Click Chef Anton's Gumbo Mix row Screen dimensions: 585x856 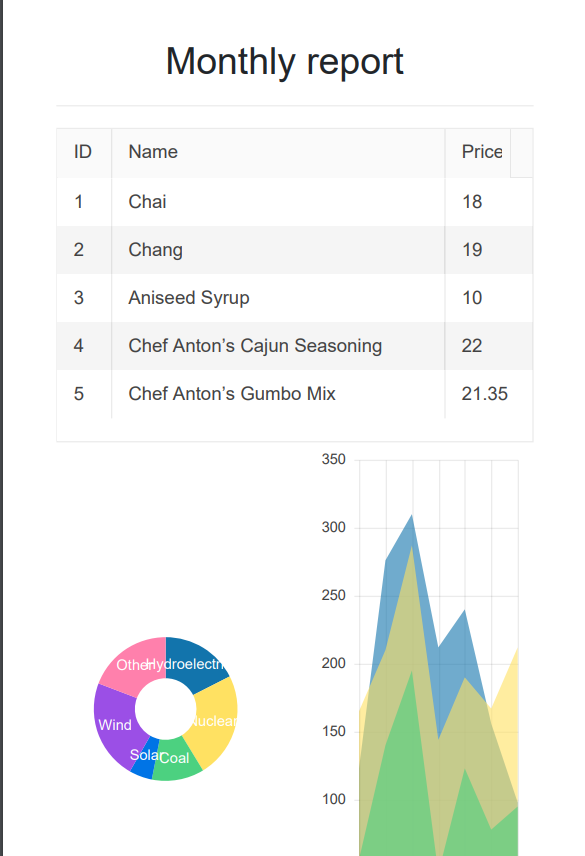point(295,394)
